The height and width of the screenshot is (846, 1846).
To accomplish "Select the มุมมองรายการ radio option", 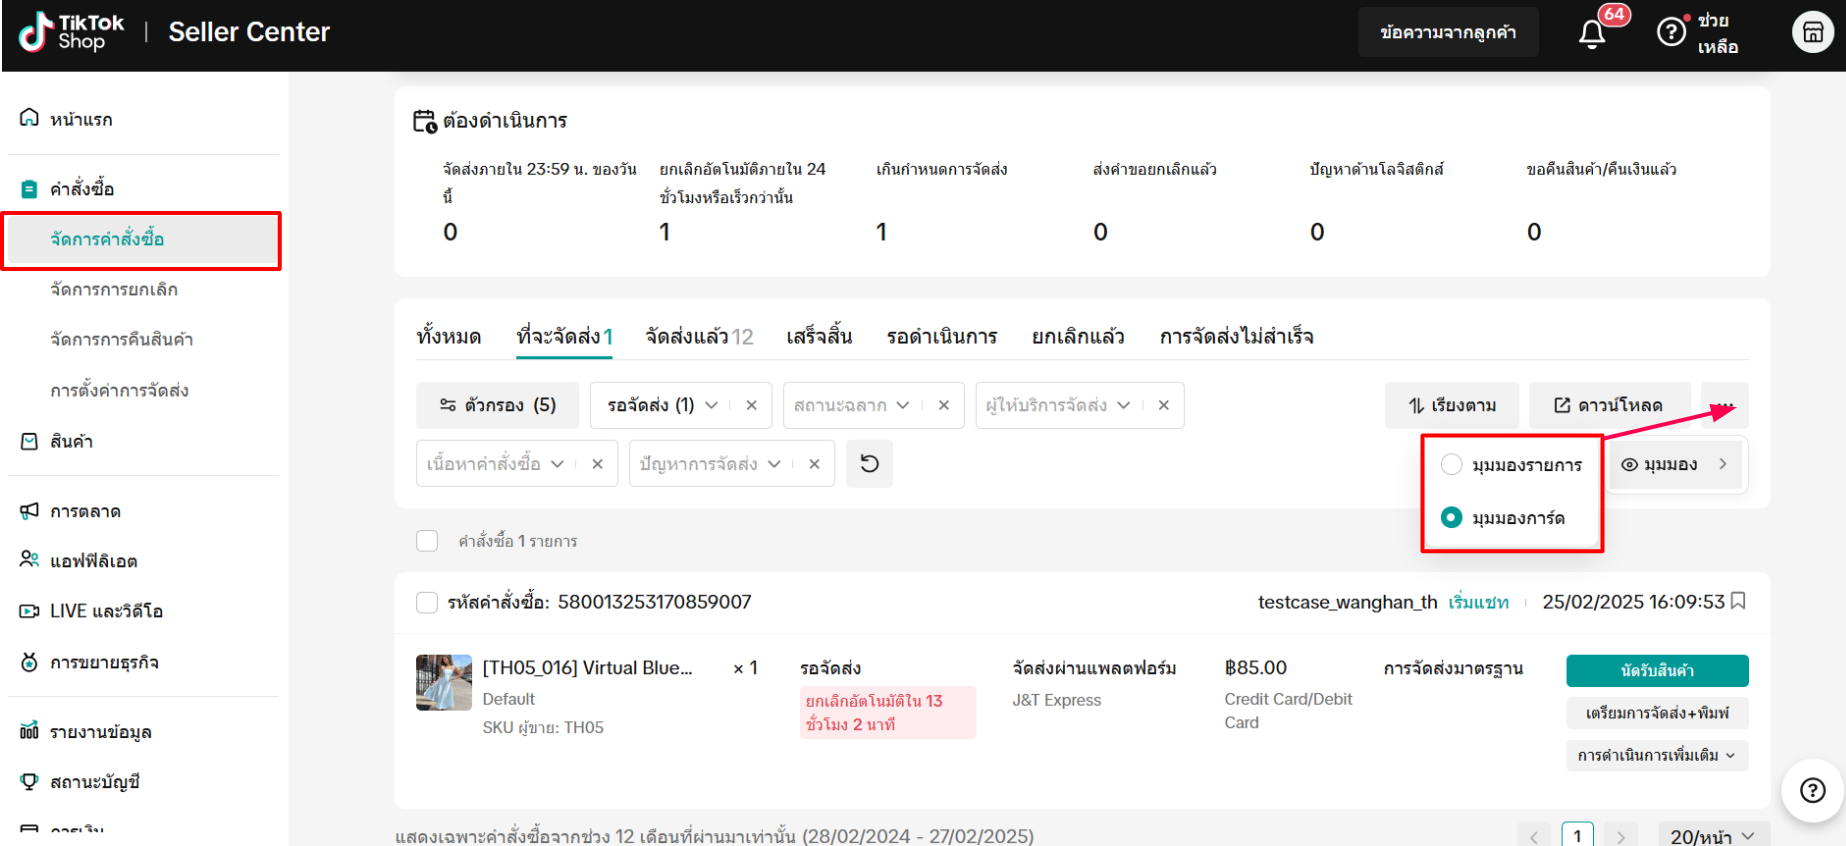I will 1451,464.
